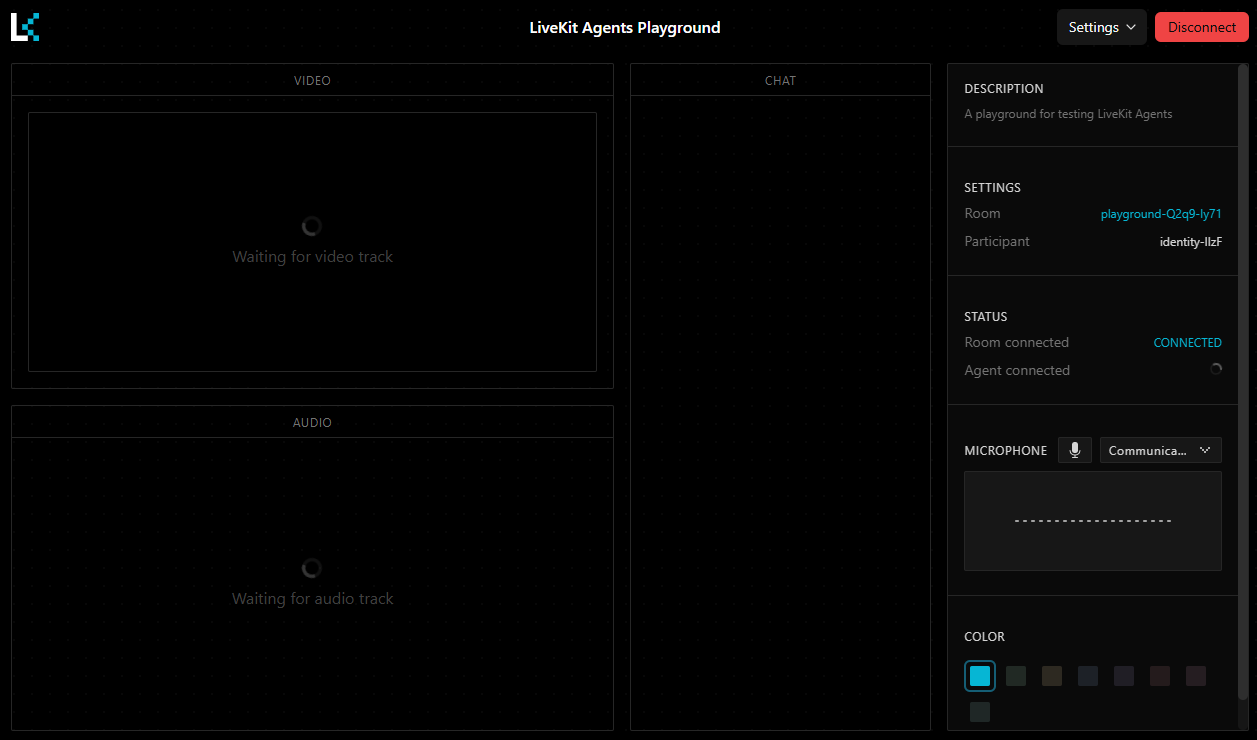
Task: Click the loading spinner beside Agent connected
Action: click(1216, 369)
